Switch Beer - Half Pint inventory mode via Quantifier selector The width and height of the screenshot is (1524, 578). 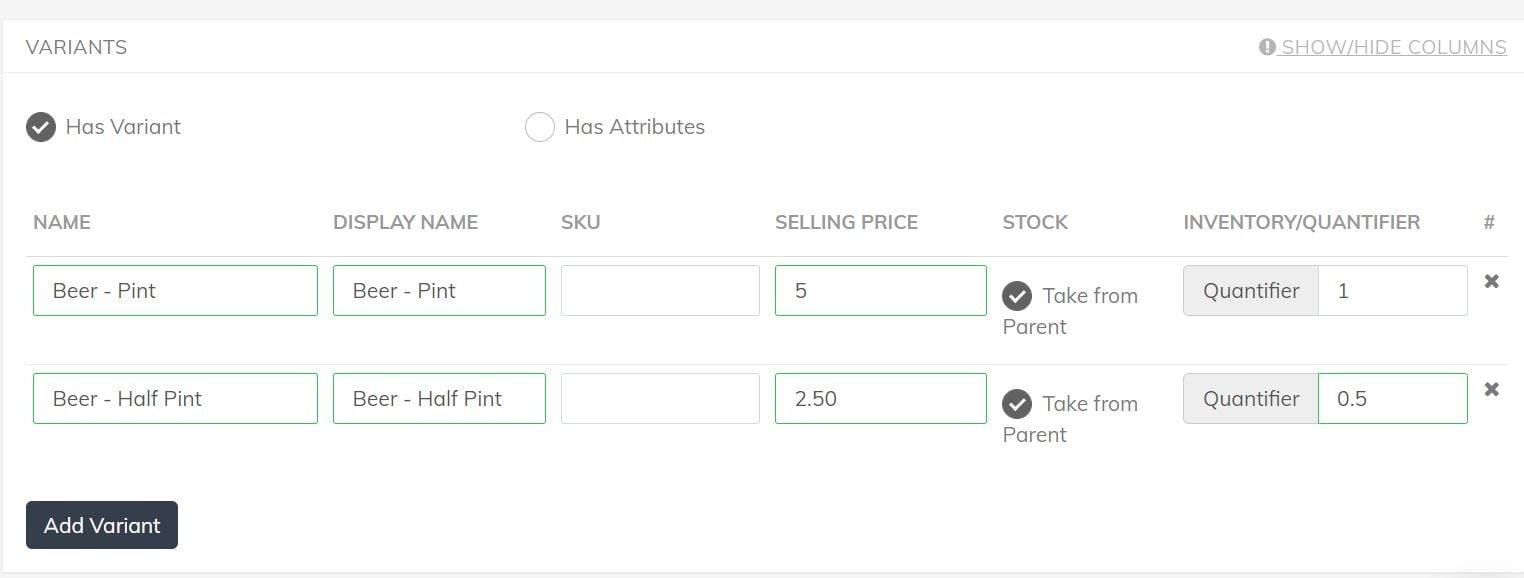1250,398
